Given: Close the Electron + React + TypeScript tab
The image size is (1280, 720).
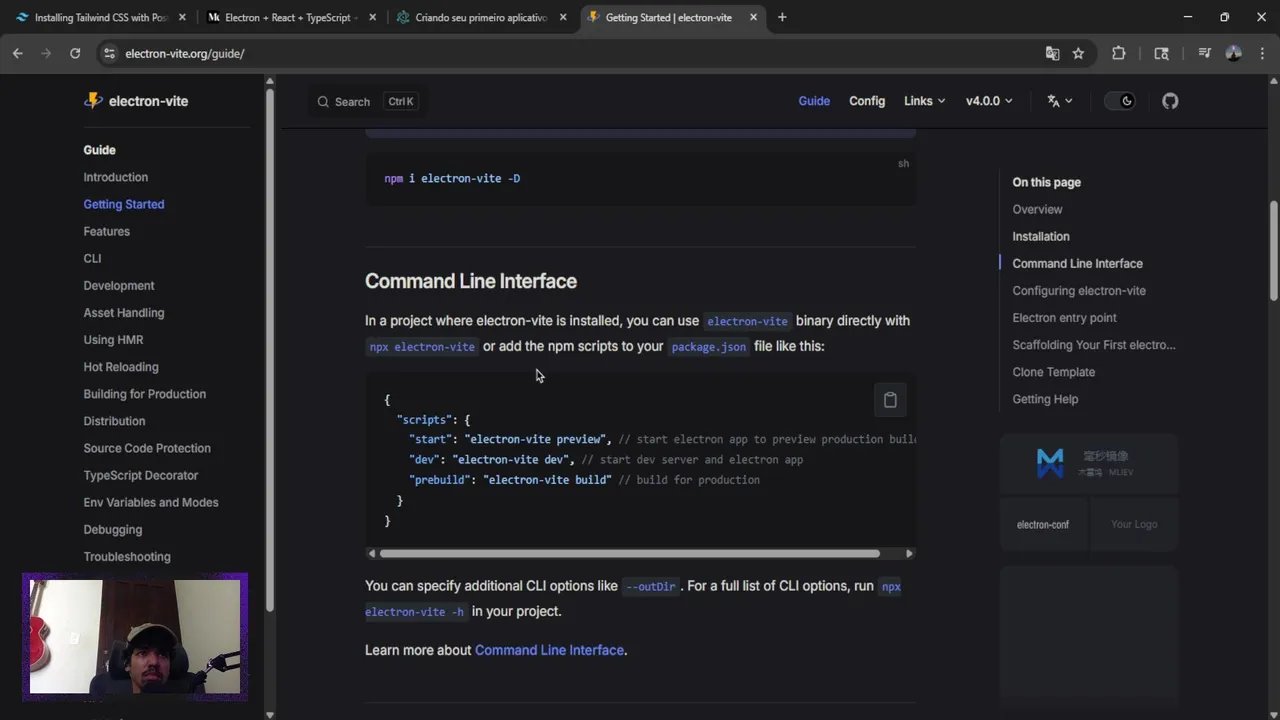Looking at the screenshot, I should [372, 17].
